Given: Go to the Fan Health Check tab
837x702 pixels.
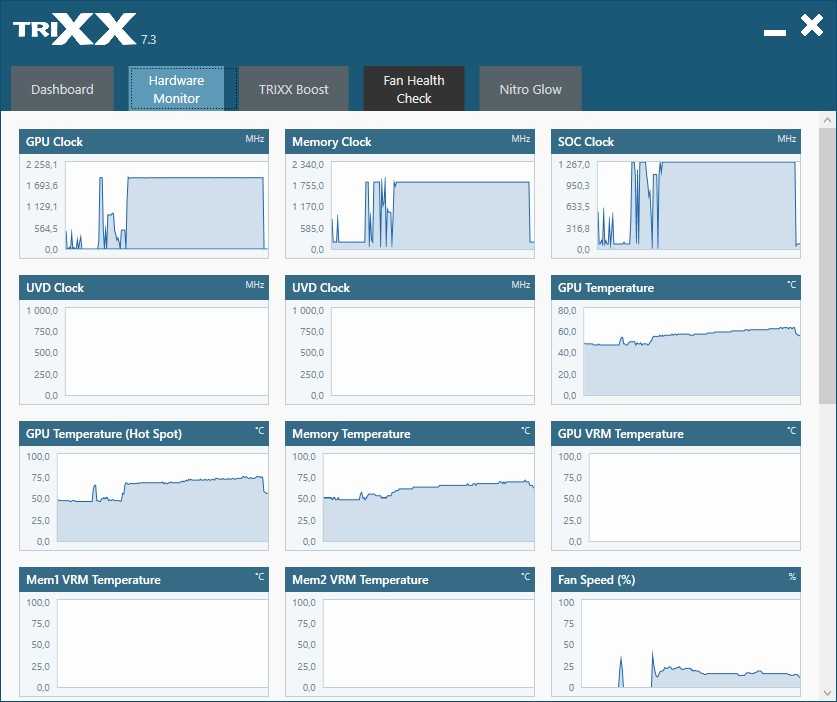Looking at the screenshot, I should (413, 89).
